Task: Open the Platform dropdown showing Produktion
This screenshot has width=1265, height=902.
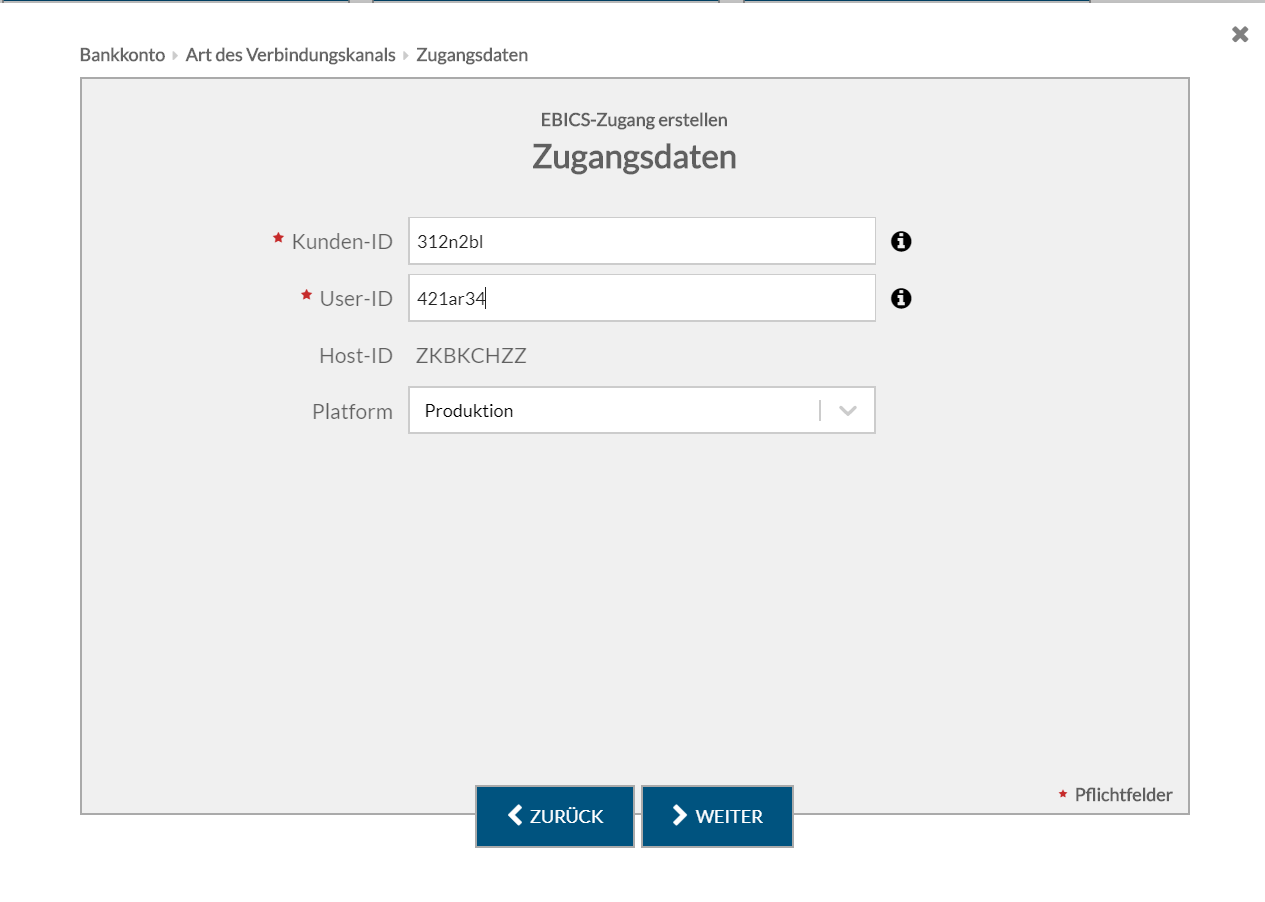Action: pyautogui.click(x=642, y=410)
